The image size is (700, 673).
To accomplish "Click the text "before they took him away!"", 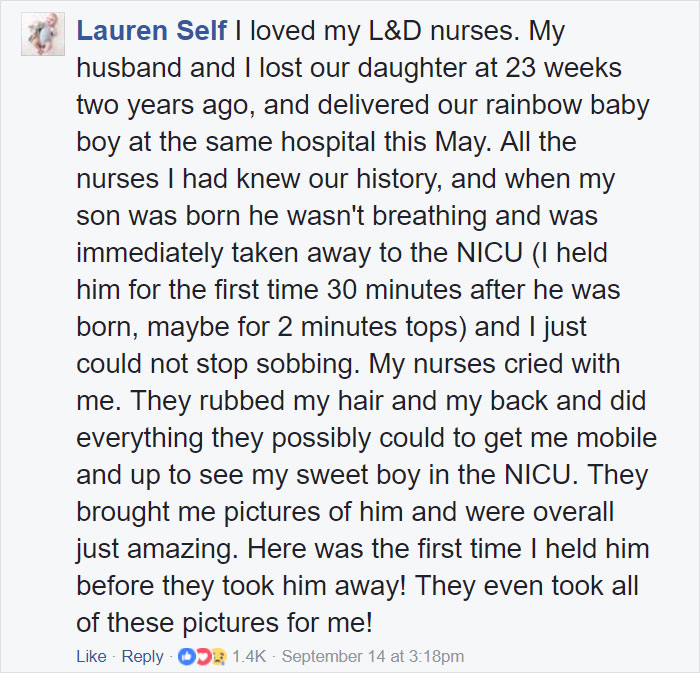I will (x=241, y=586).
